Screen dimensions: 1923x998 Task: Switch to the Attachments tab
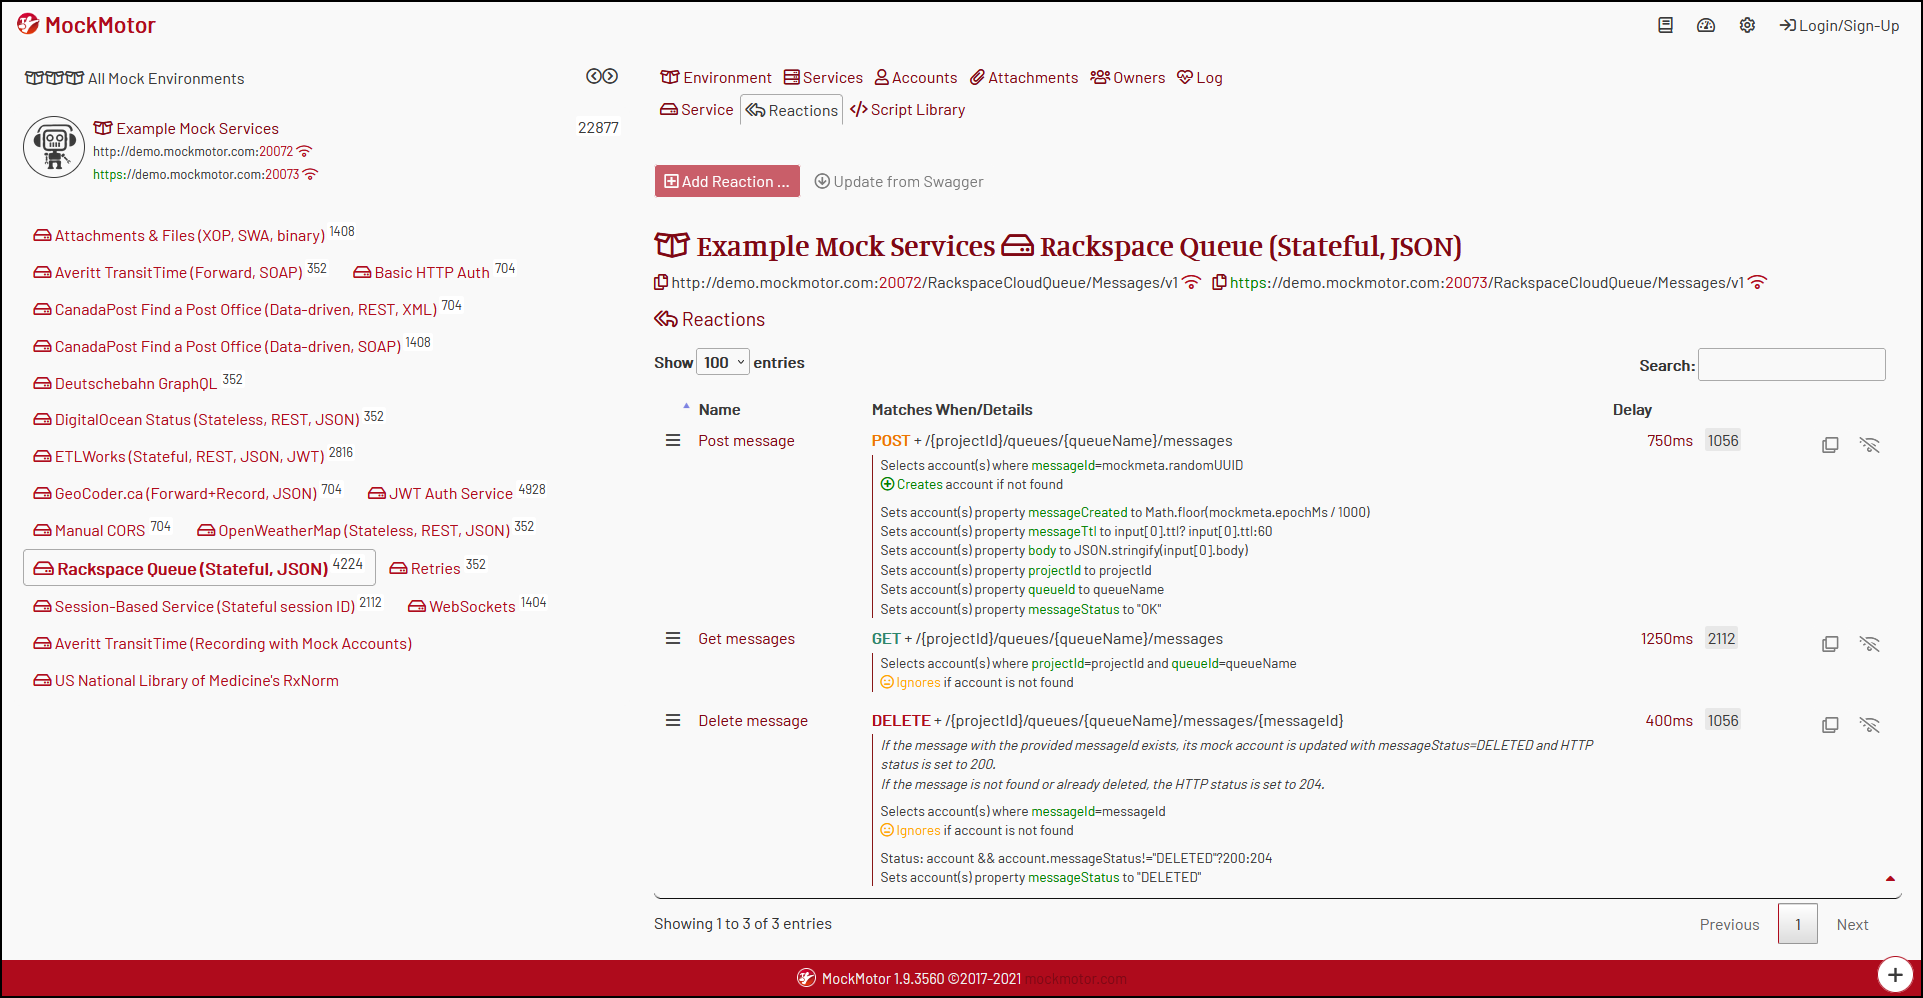pyautogui.click(x=1024, y=77)
